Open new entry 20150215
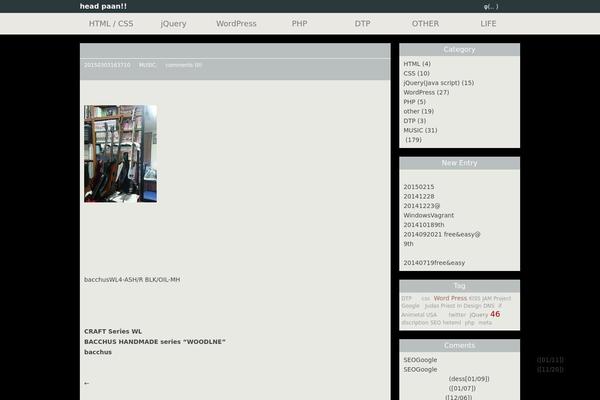The image size is (600, 400). tap(419, 187)
